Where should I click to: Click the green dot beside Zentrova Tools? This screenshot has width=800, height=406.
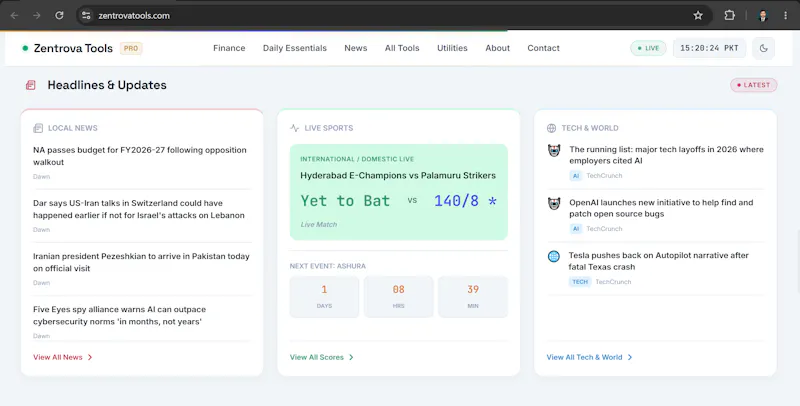25,48
